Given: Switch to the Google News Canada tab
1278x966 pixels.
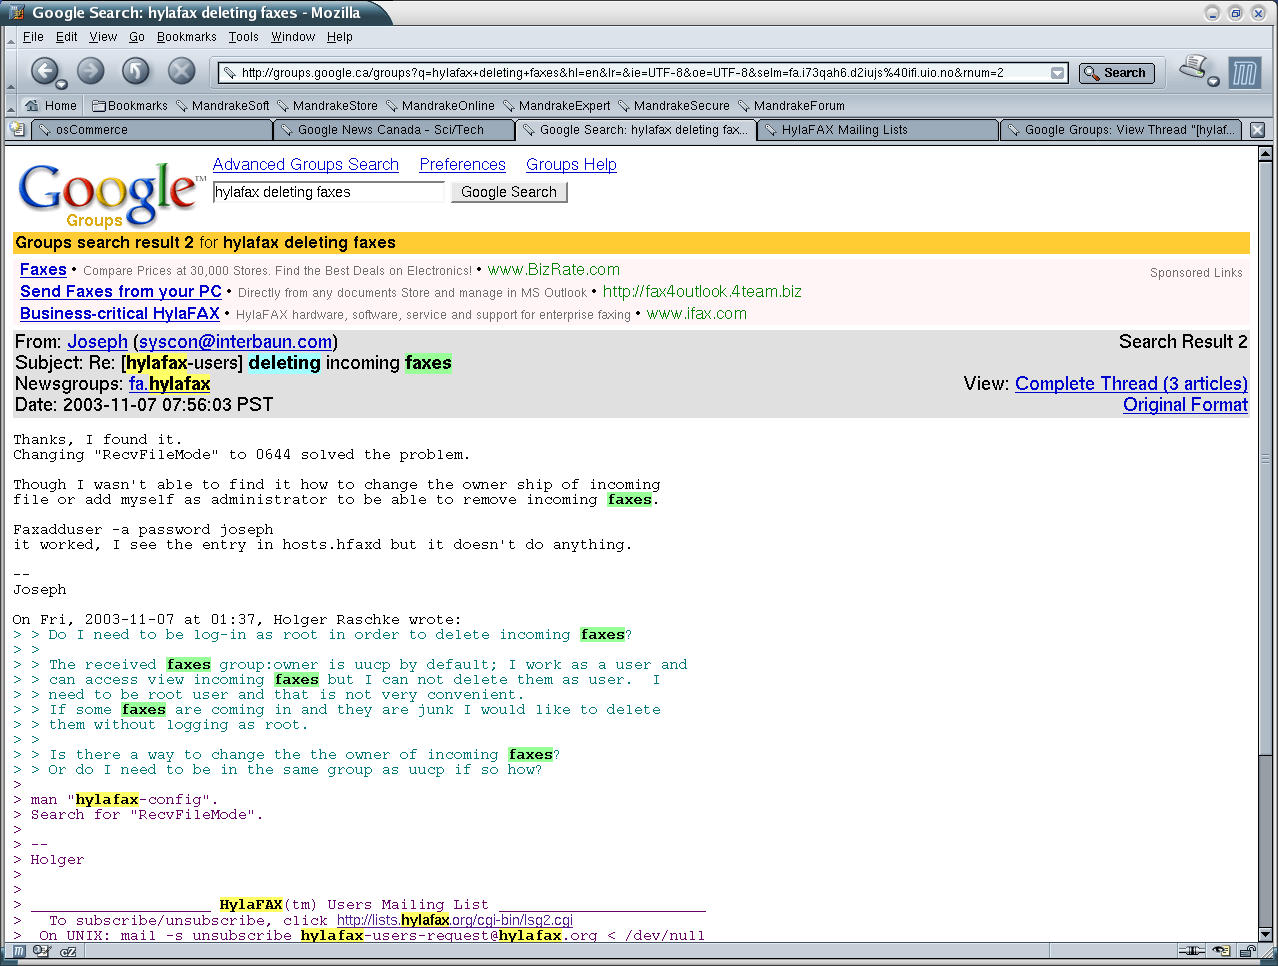Looking at the screenshot, I should [393, 130].
